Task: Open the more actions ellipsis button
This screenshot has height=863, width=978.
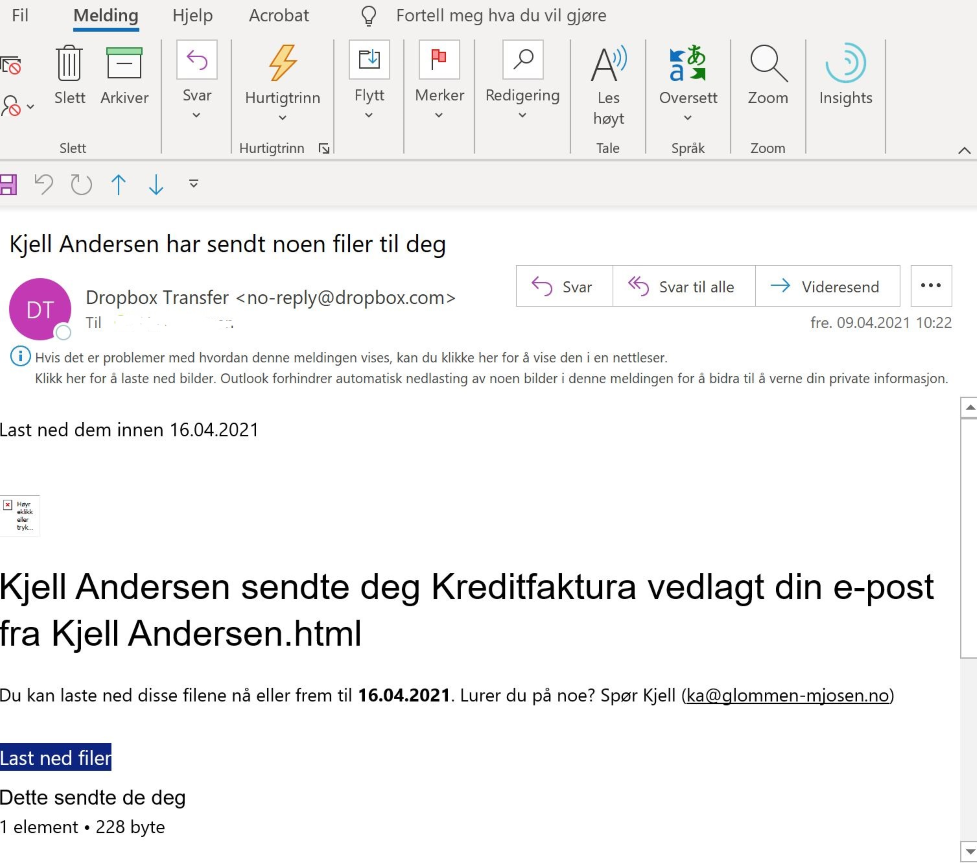Action: [x=931, y=286]
